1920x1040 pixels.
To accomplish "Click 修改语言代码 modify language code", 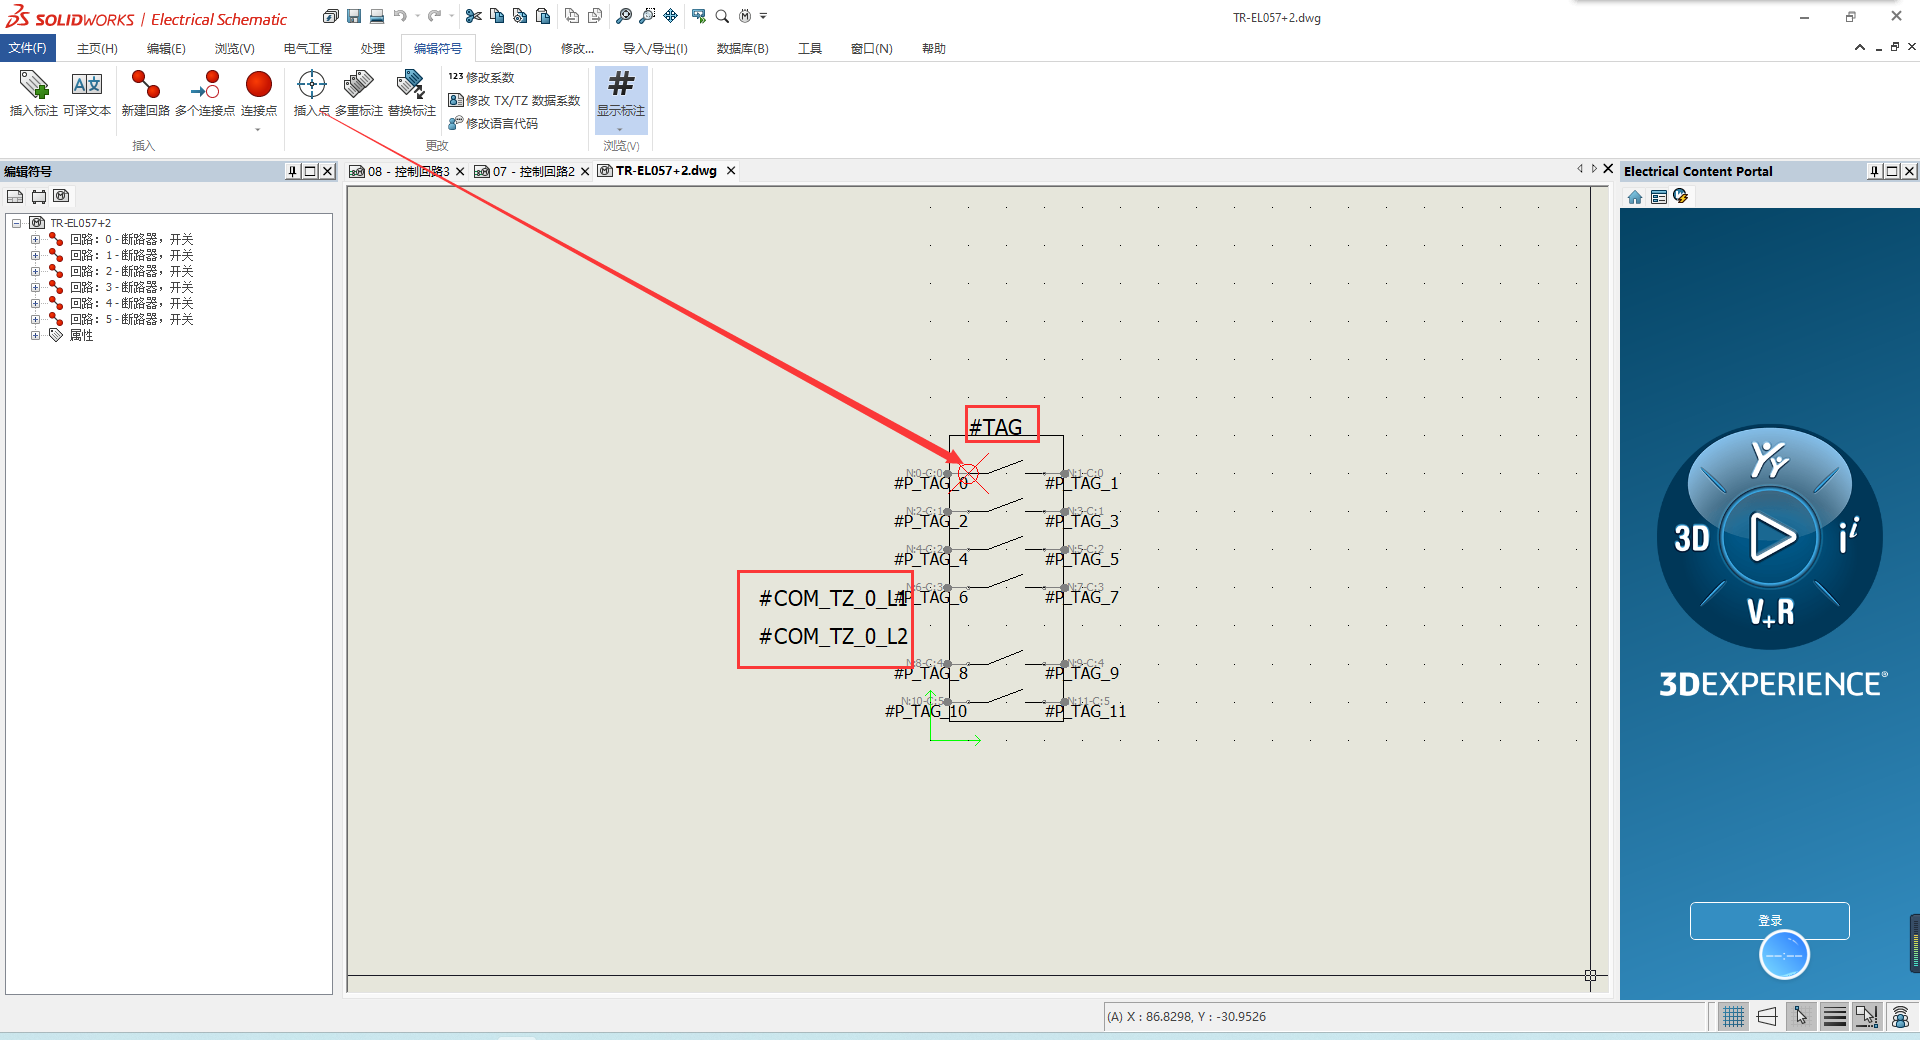I will (501, 124).
